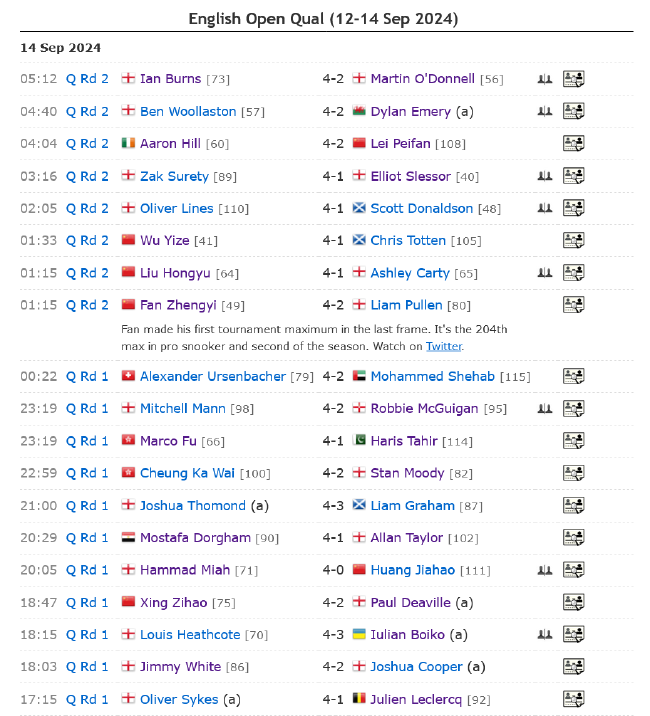Open match details icon for Ian Burns row

573,79
